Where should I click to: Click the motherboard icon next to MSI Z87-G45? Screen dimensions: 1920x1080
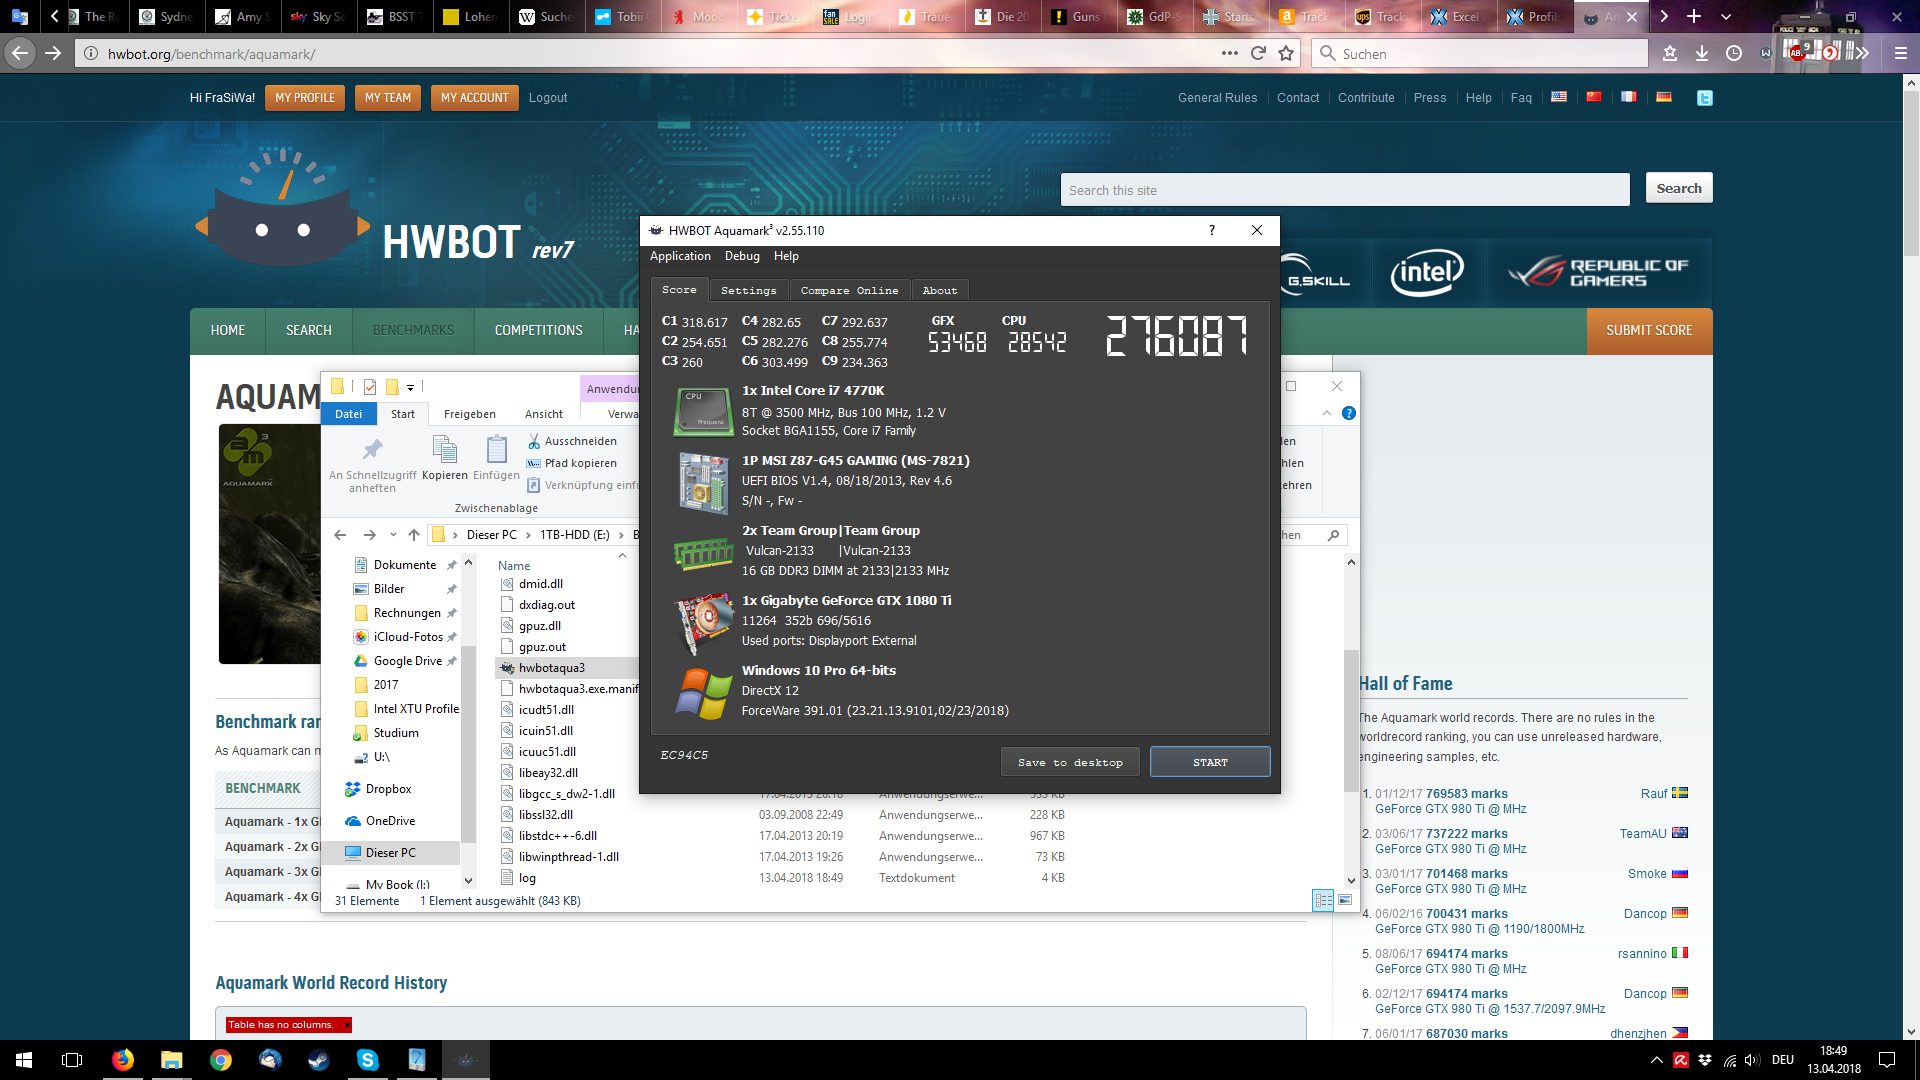coord(704,483)
